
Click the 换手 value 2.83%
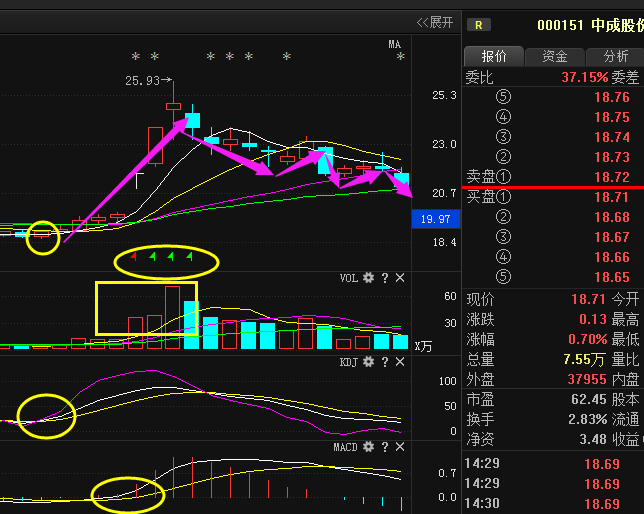(587, 419)
